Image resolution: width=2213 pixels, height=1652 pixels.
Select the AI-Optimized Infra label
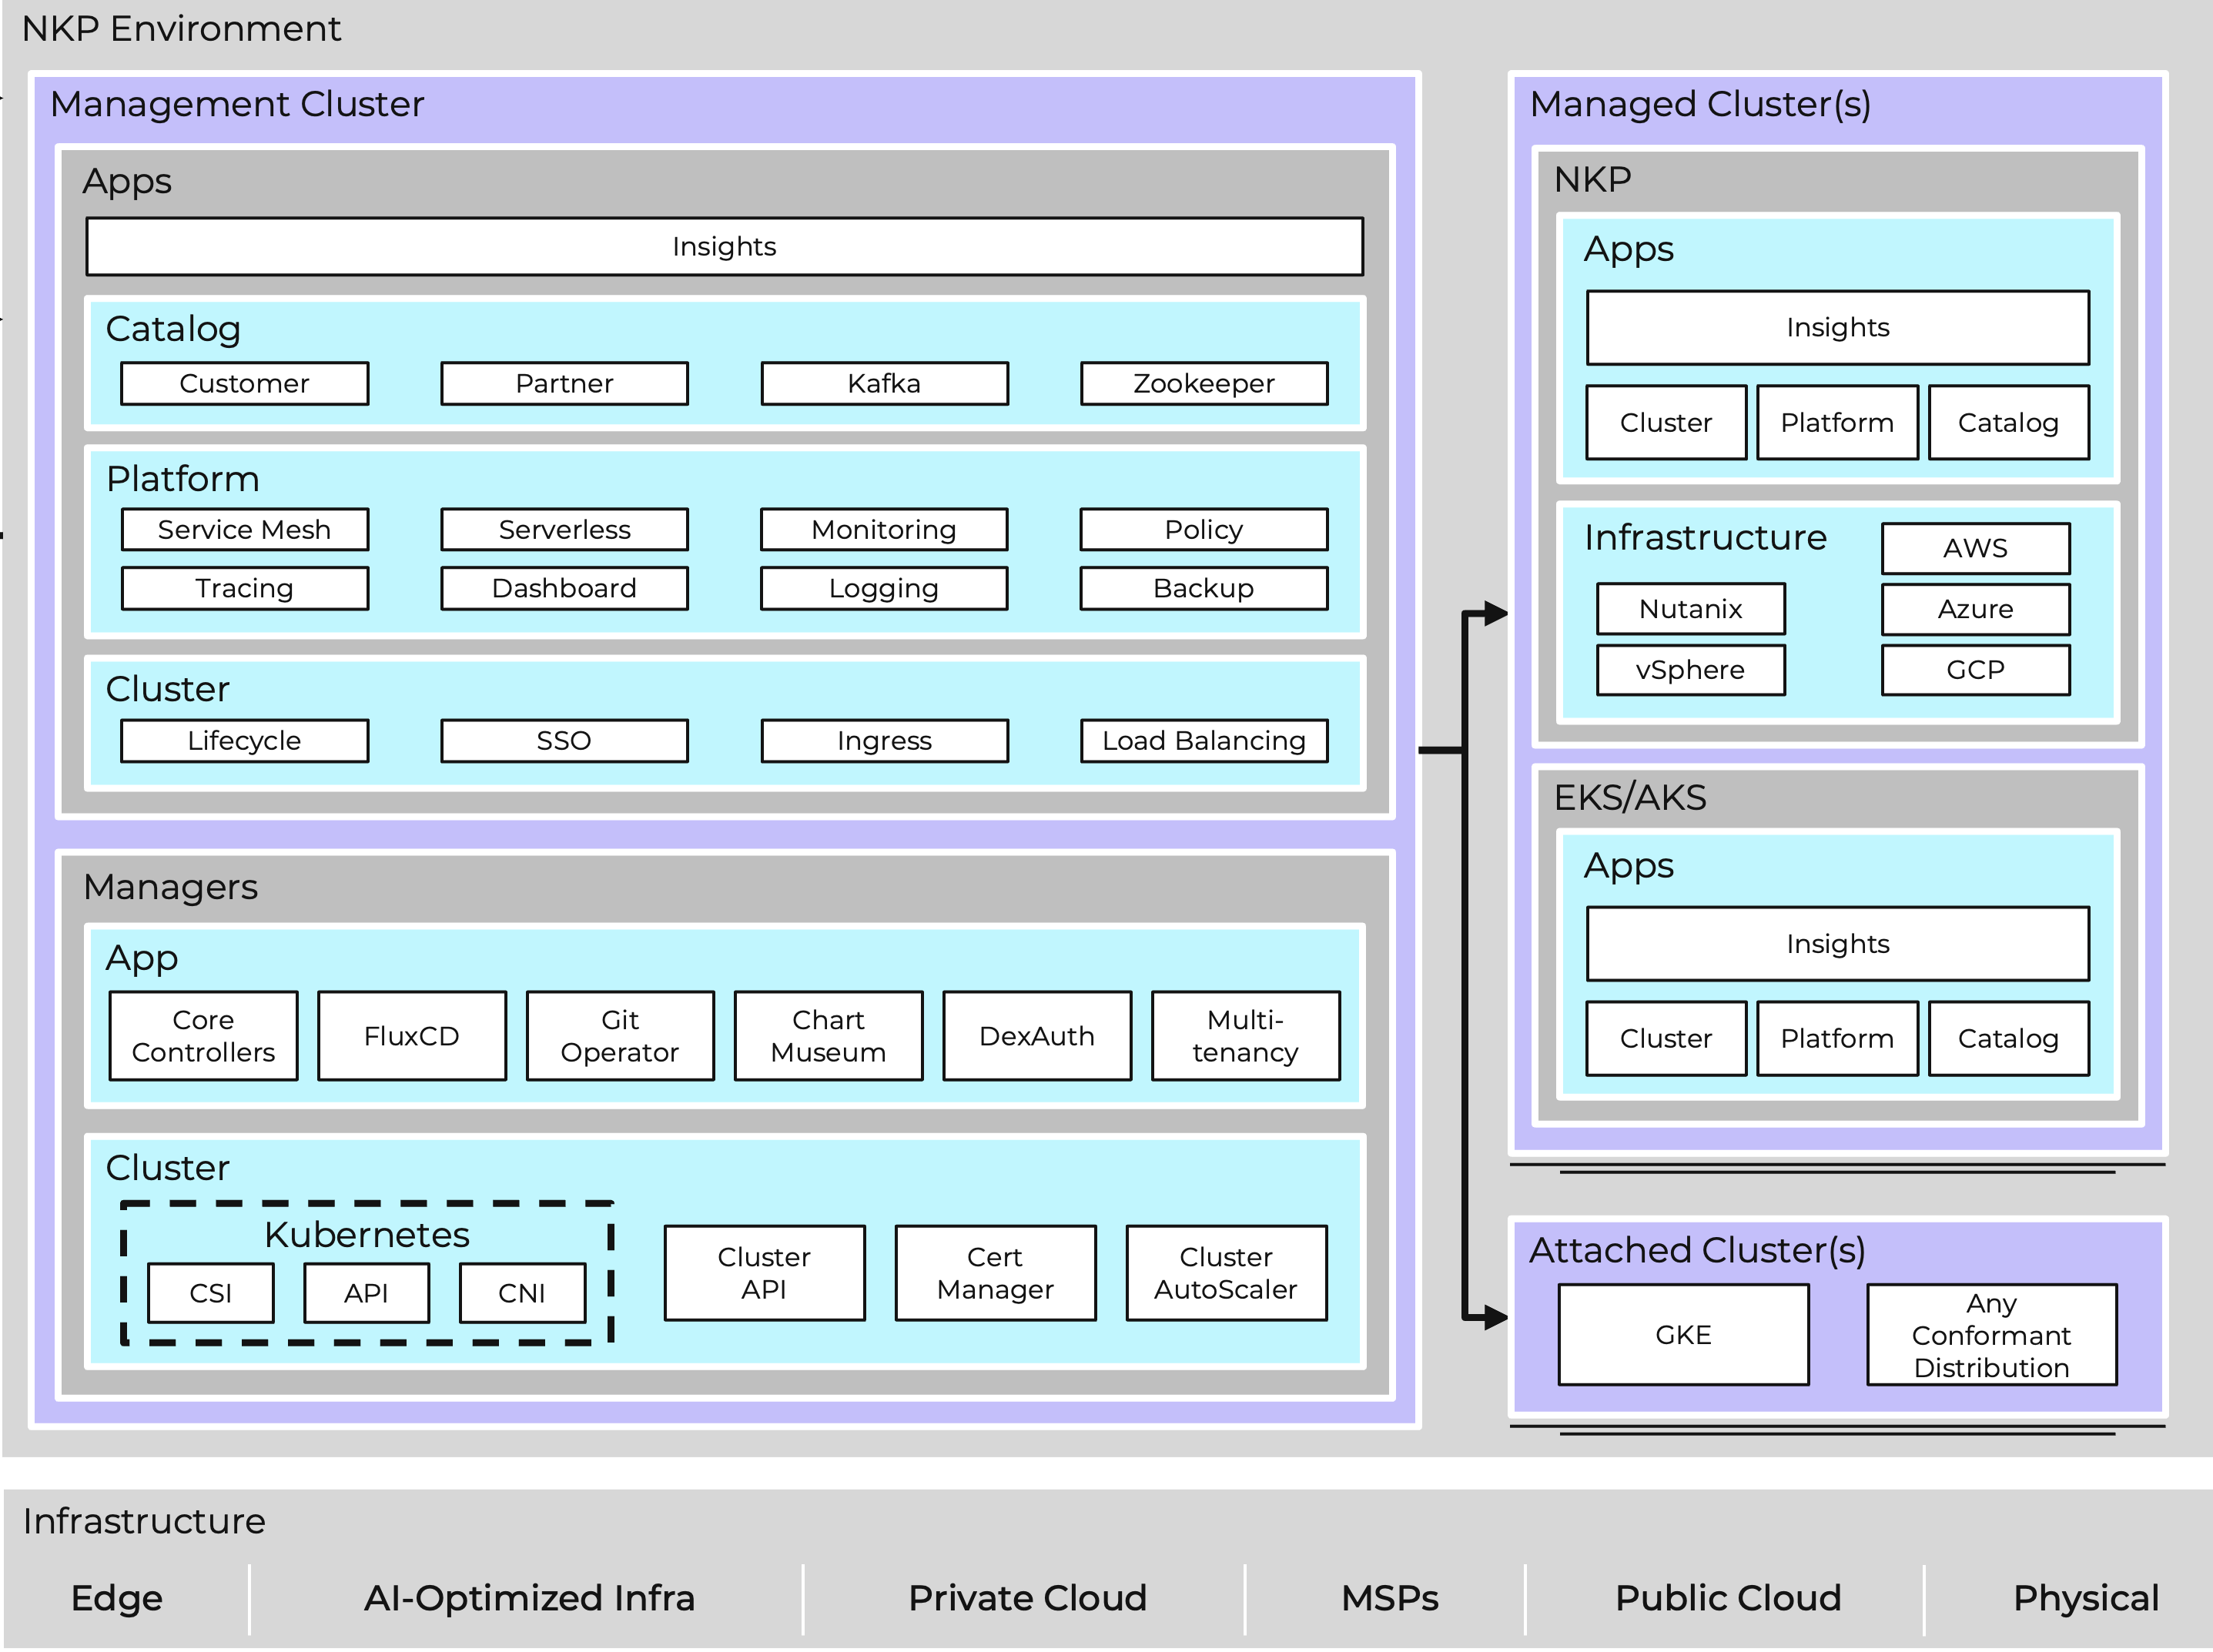pyautogui.click(x=529, y=1598)
